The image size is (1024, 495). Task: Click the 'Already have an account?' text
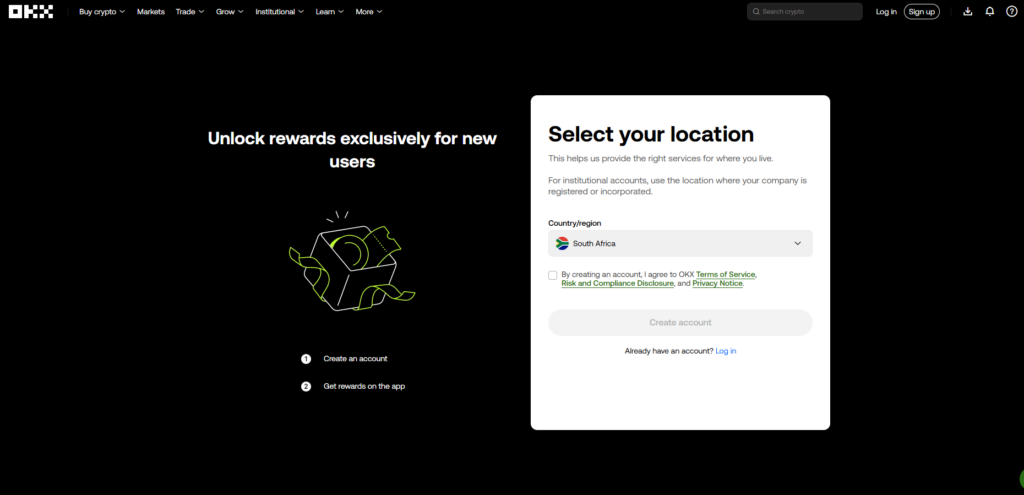(669, 351)
